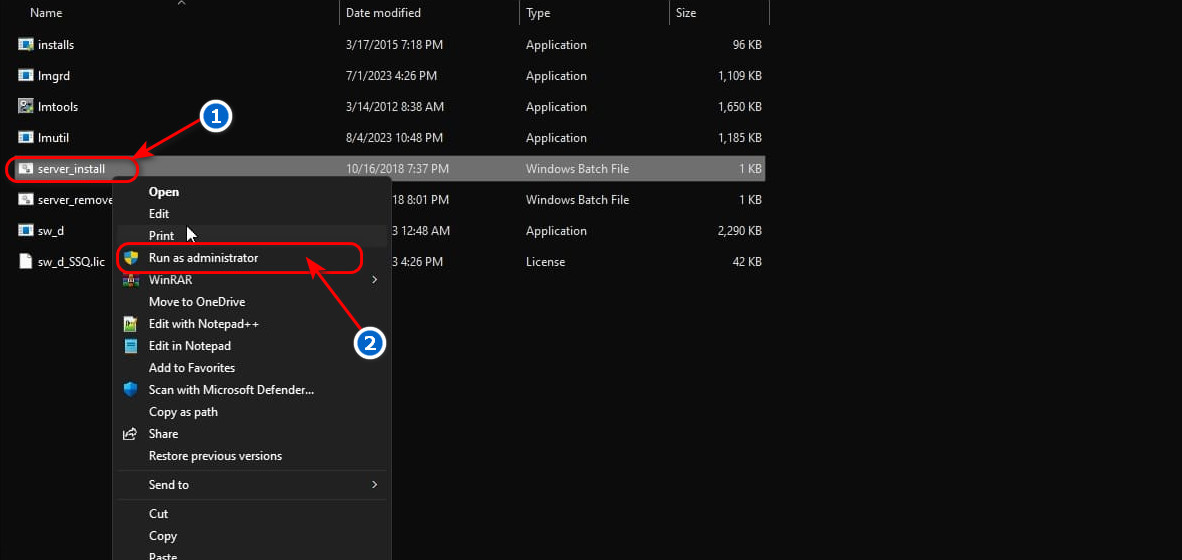Click the Share icon in context menu
Viewport: 1182px width, 560px height.
coord(130,434)
